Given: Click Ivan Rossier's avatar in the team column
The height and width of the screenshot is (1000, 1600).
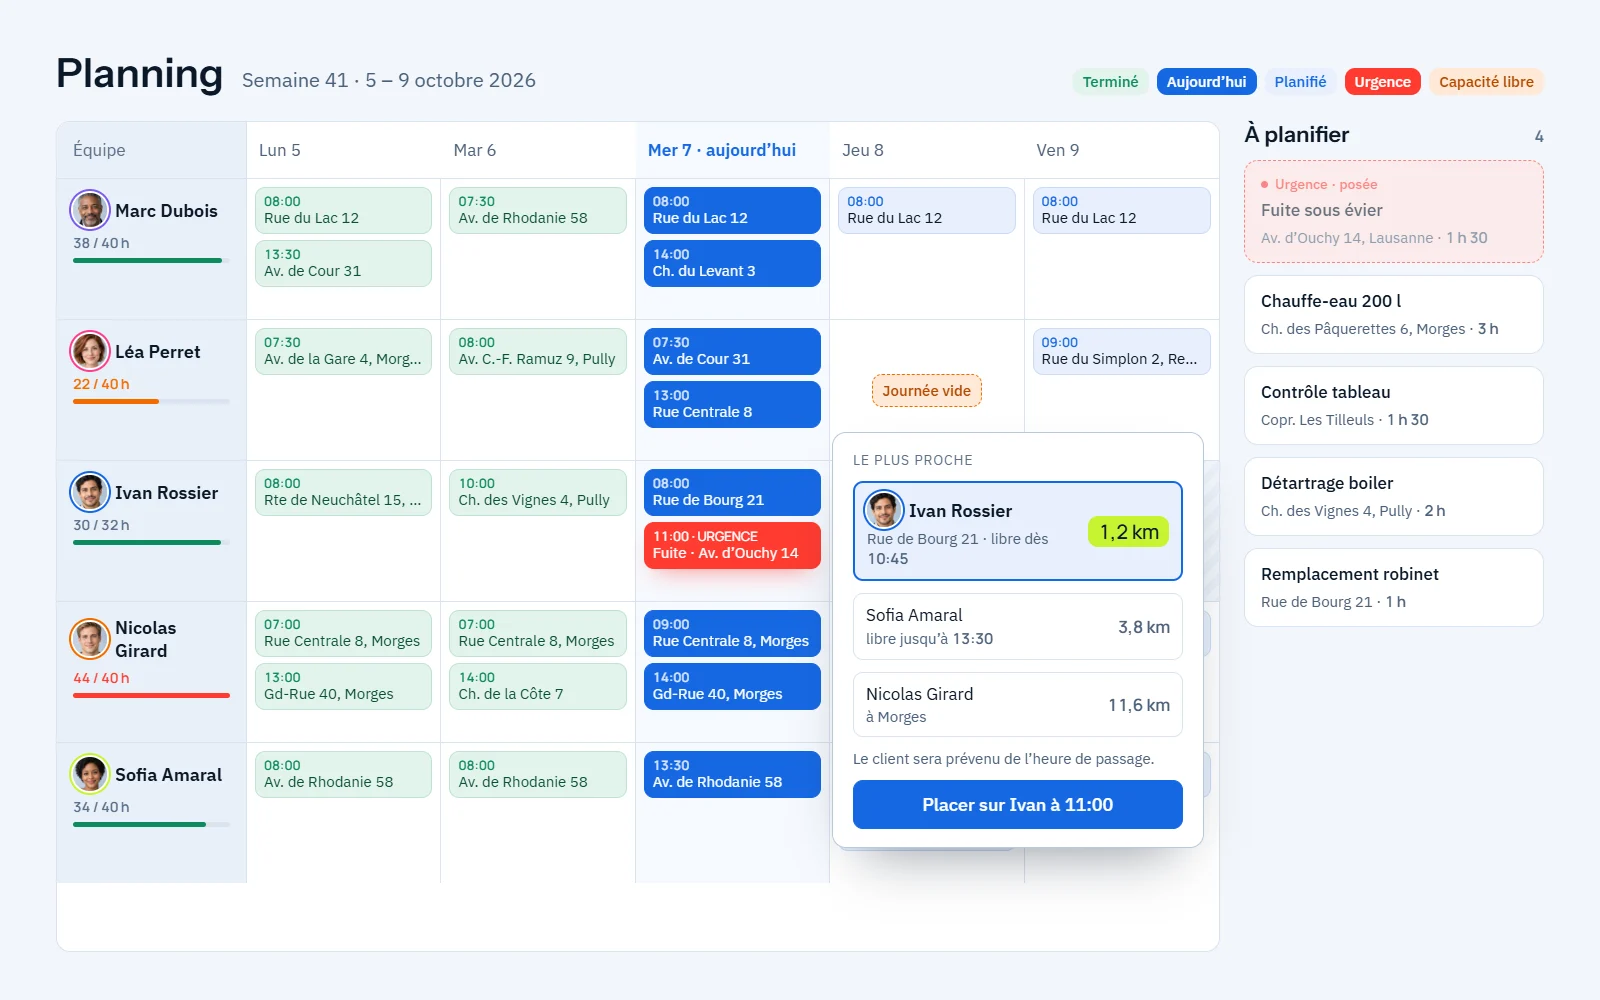Looking at the screenshot, I should point(90,492).
